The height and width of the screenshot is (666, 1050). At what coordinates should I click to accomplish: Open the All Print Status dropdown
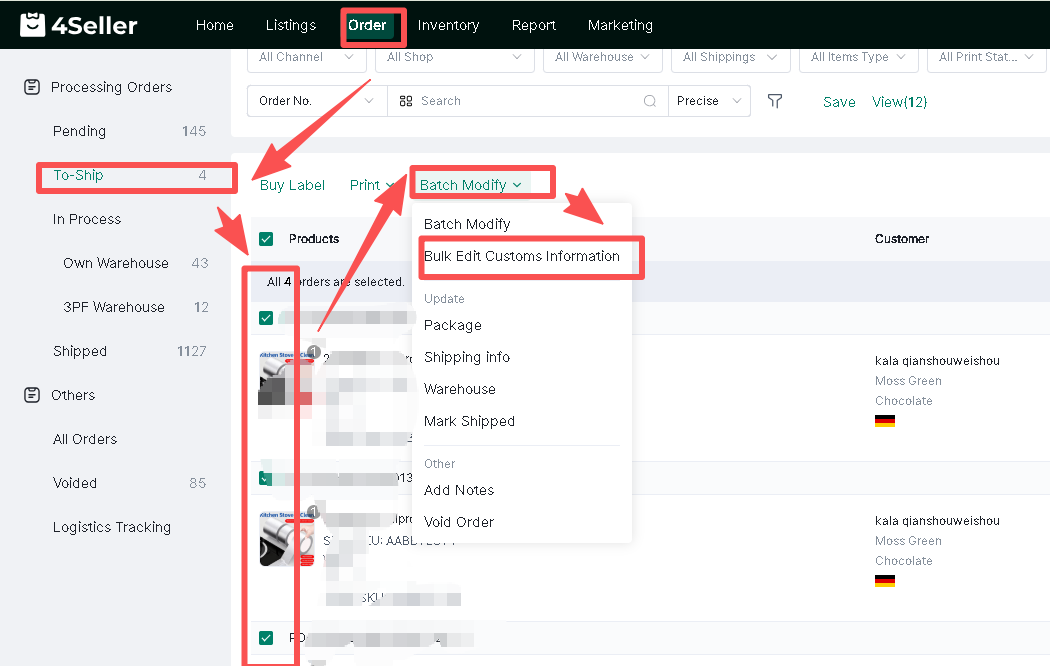click(x=987, y=58)
